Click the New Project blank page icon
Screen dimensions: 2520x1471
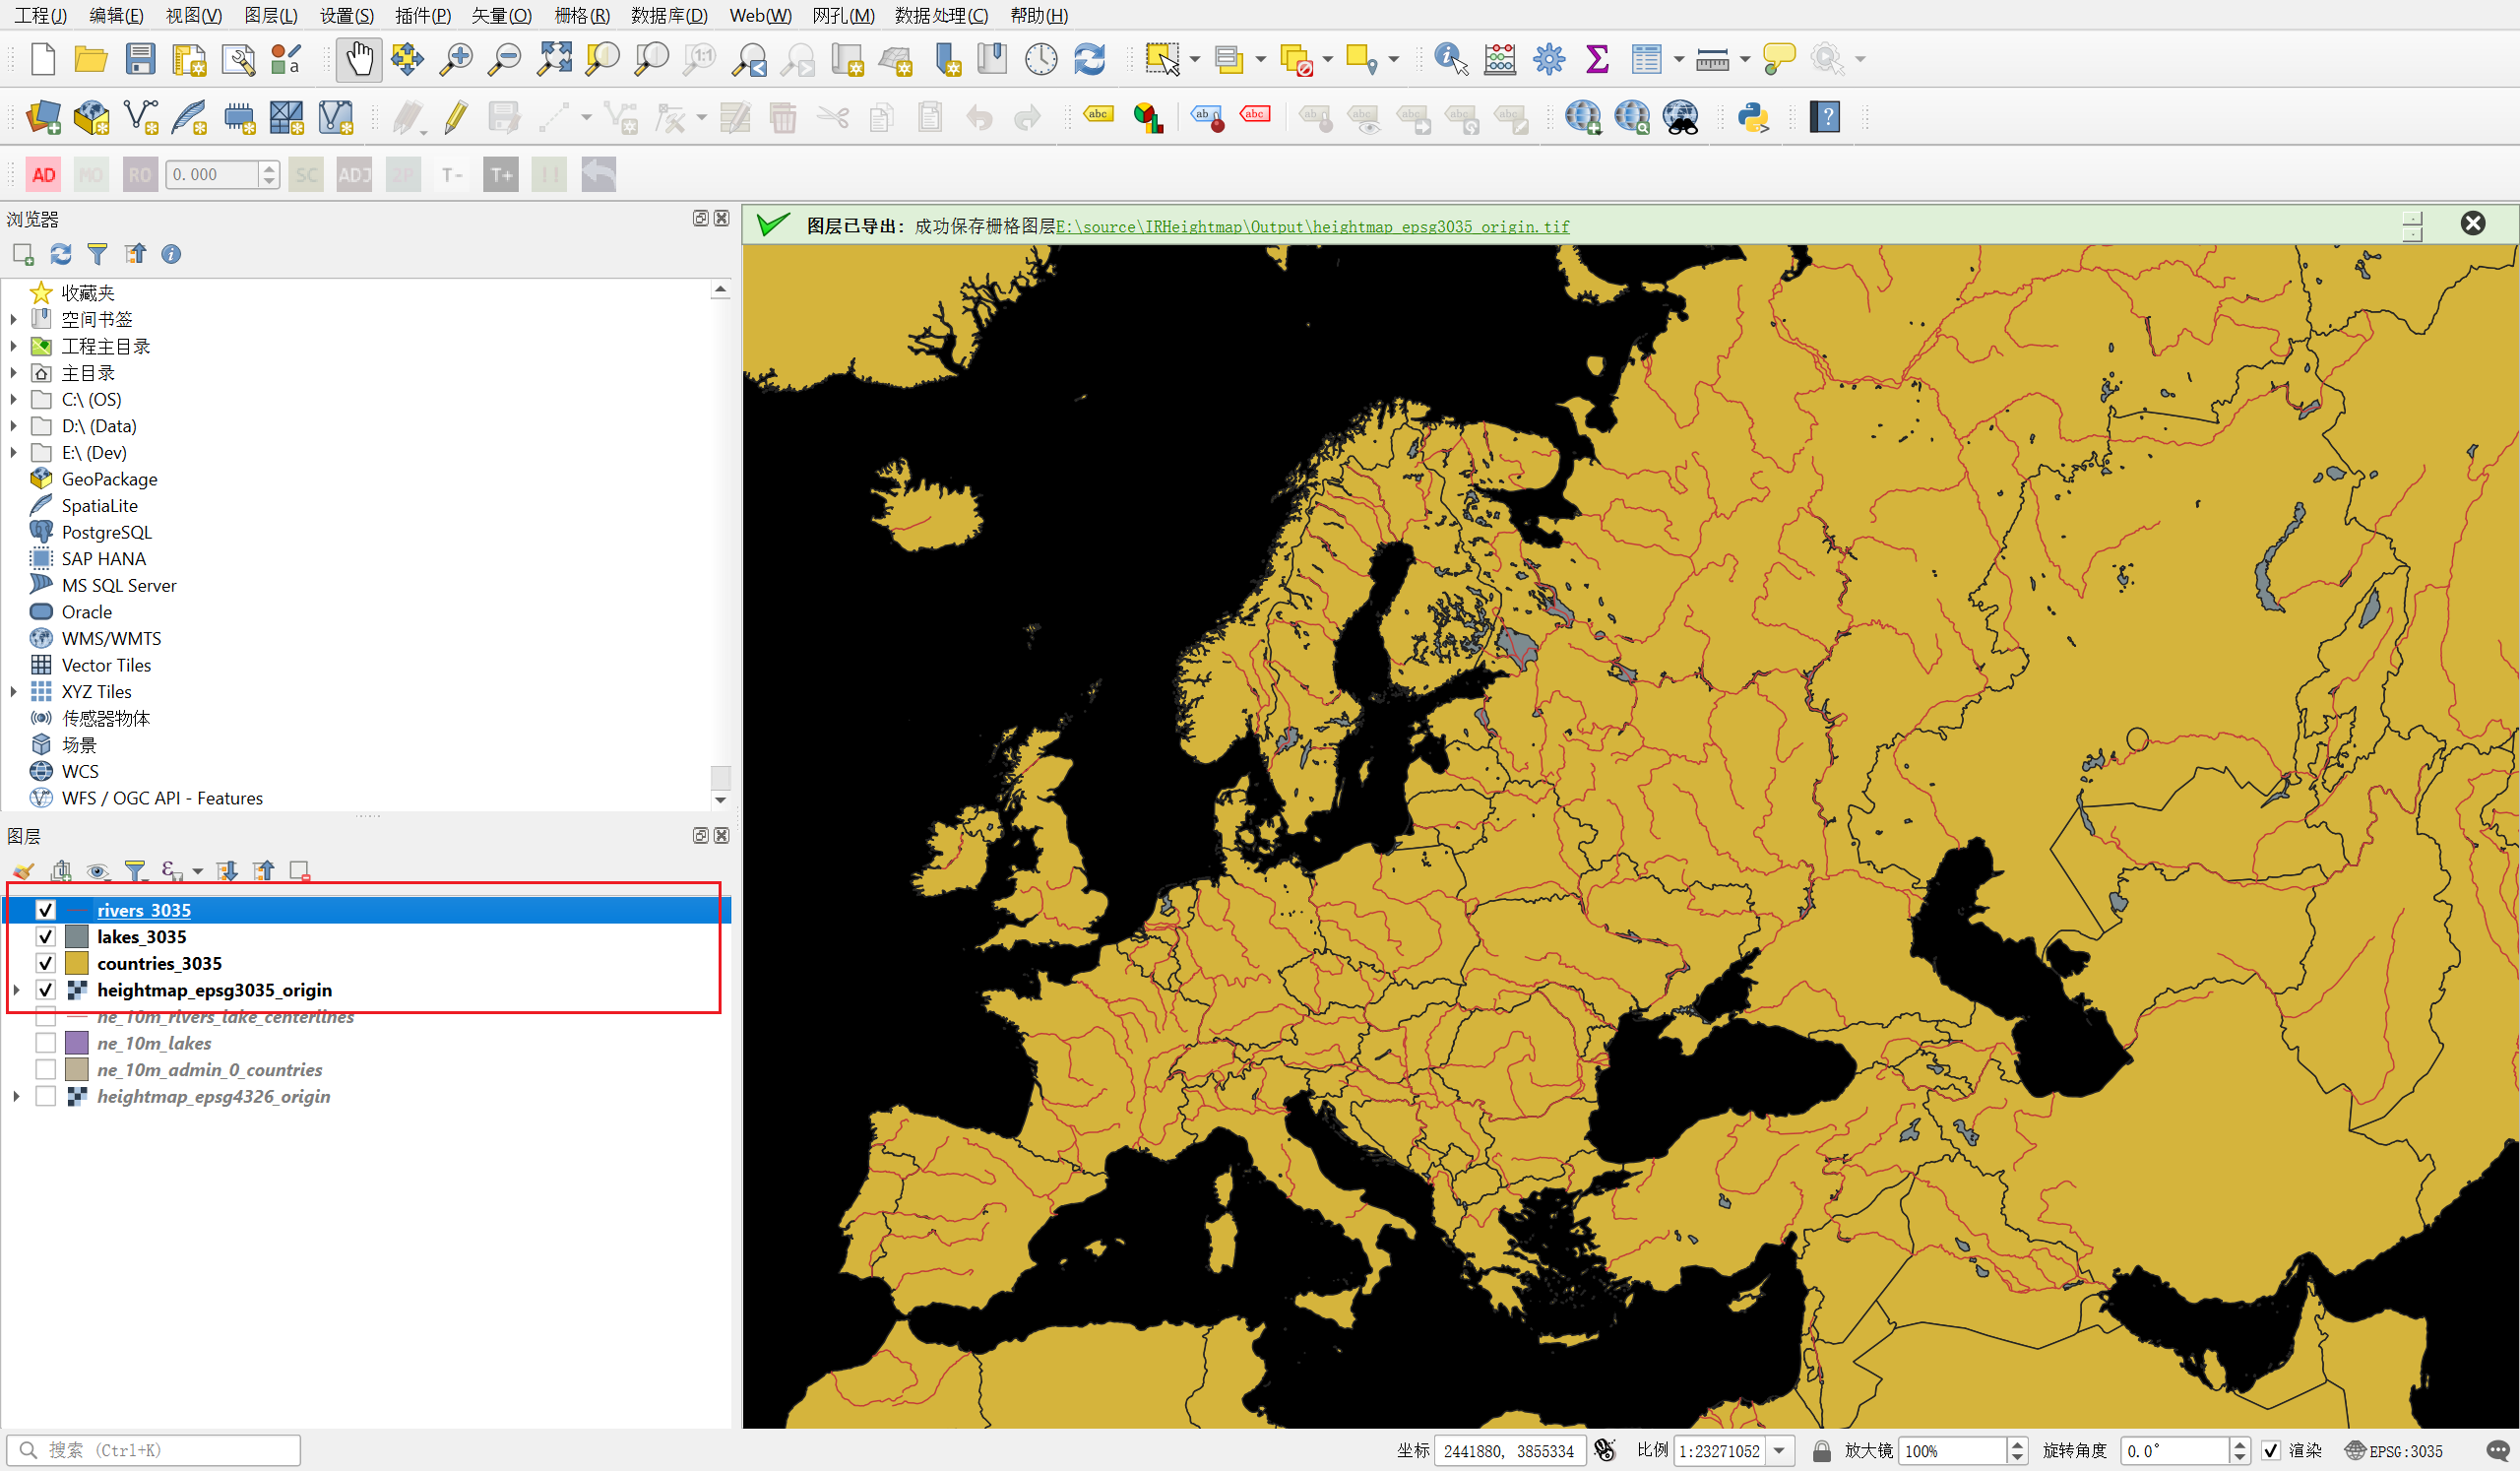43,59
